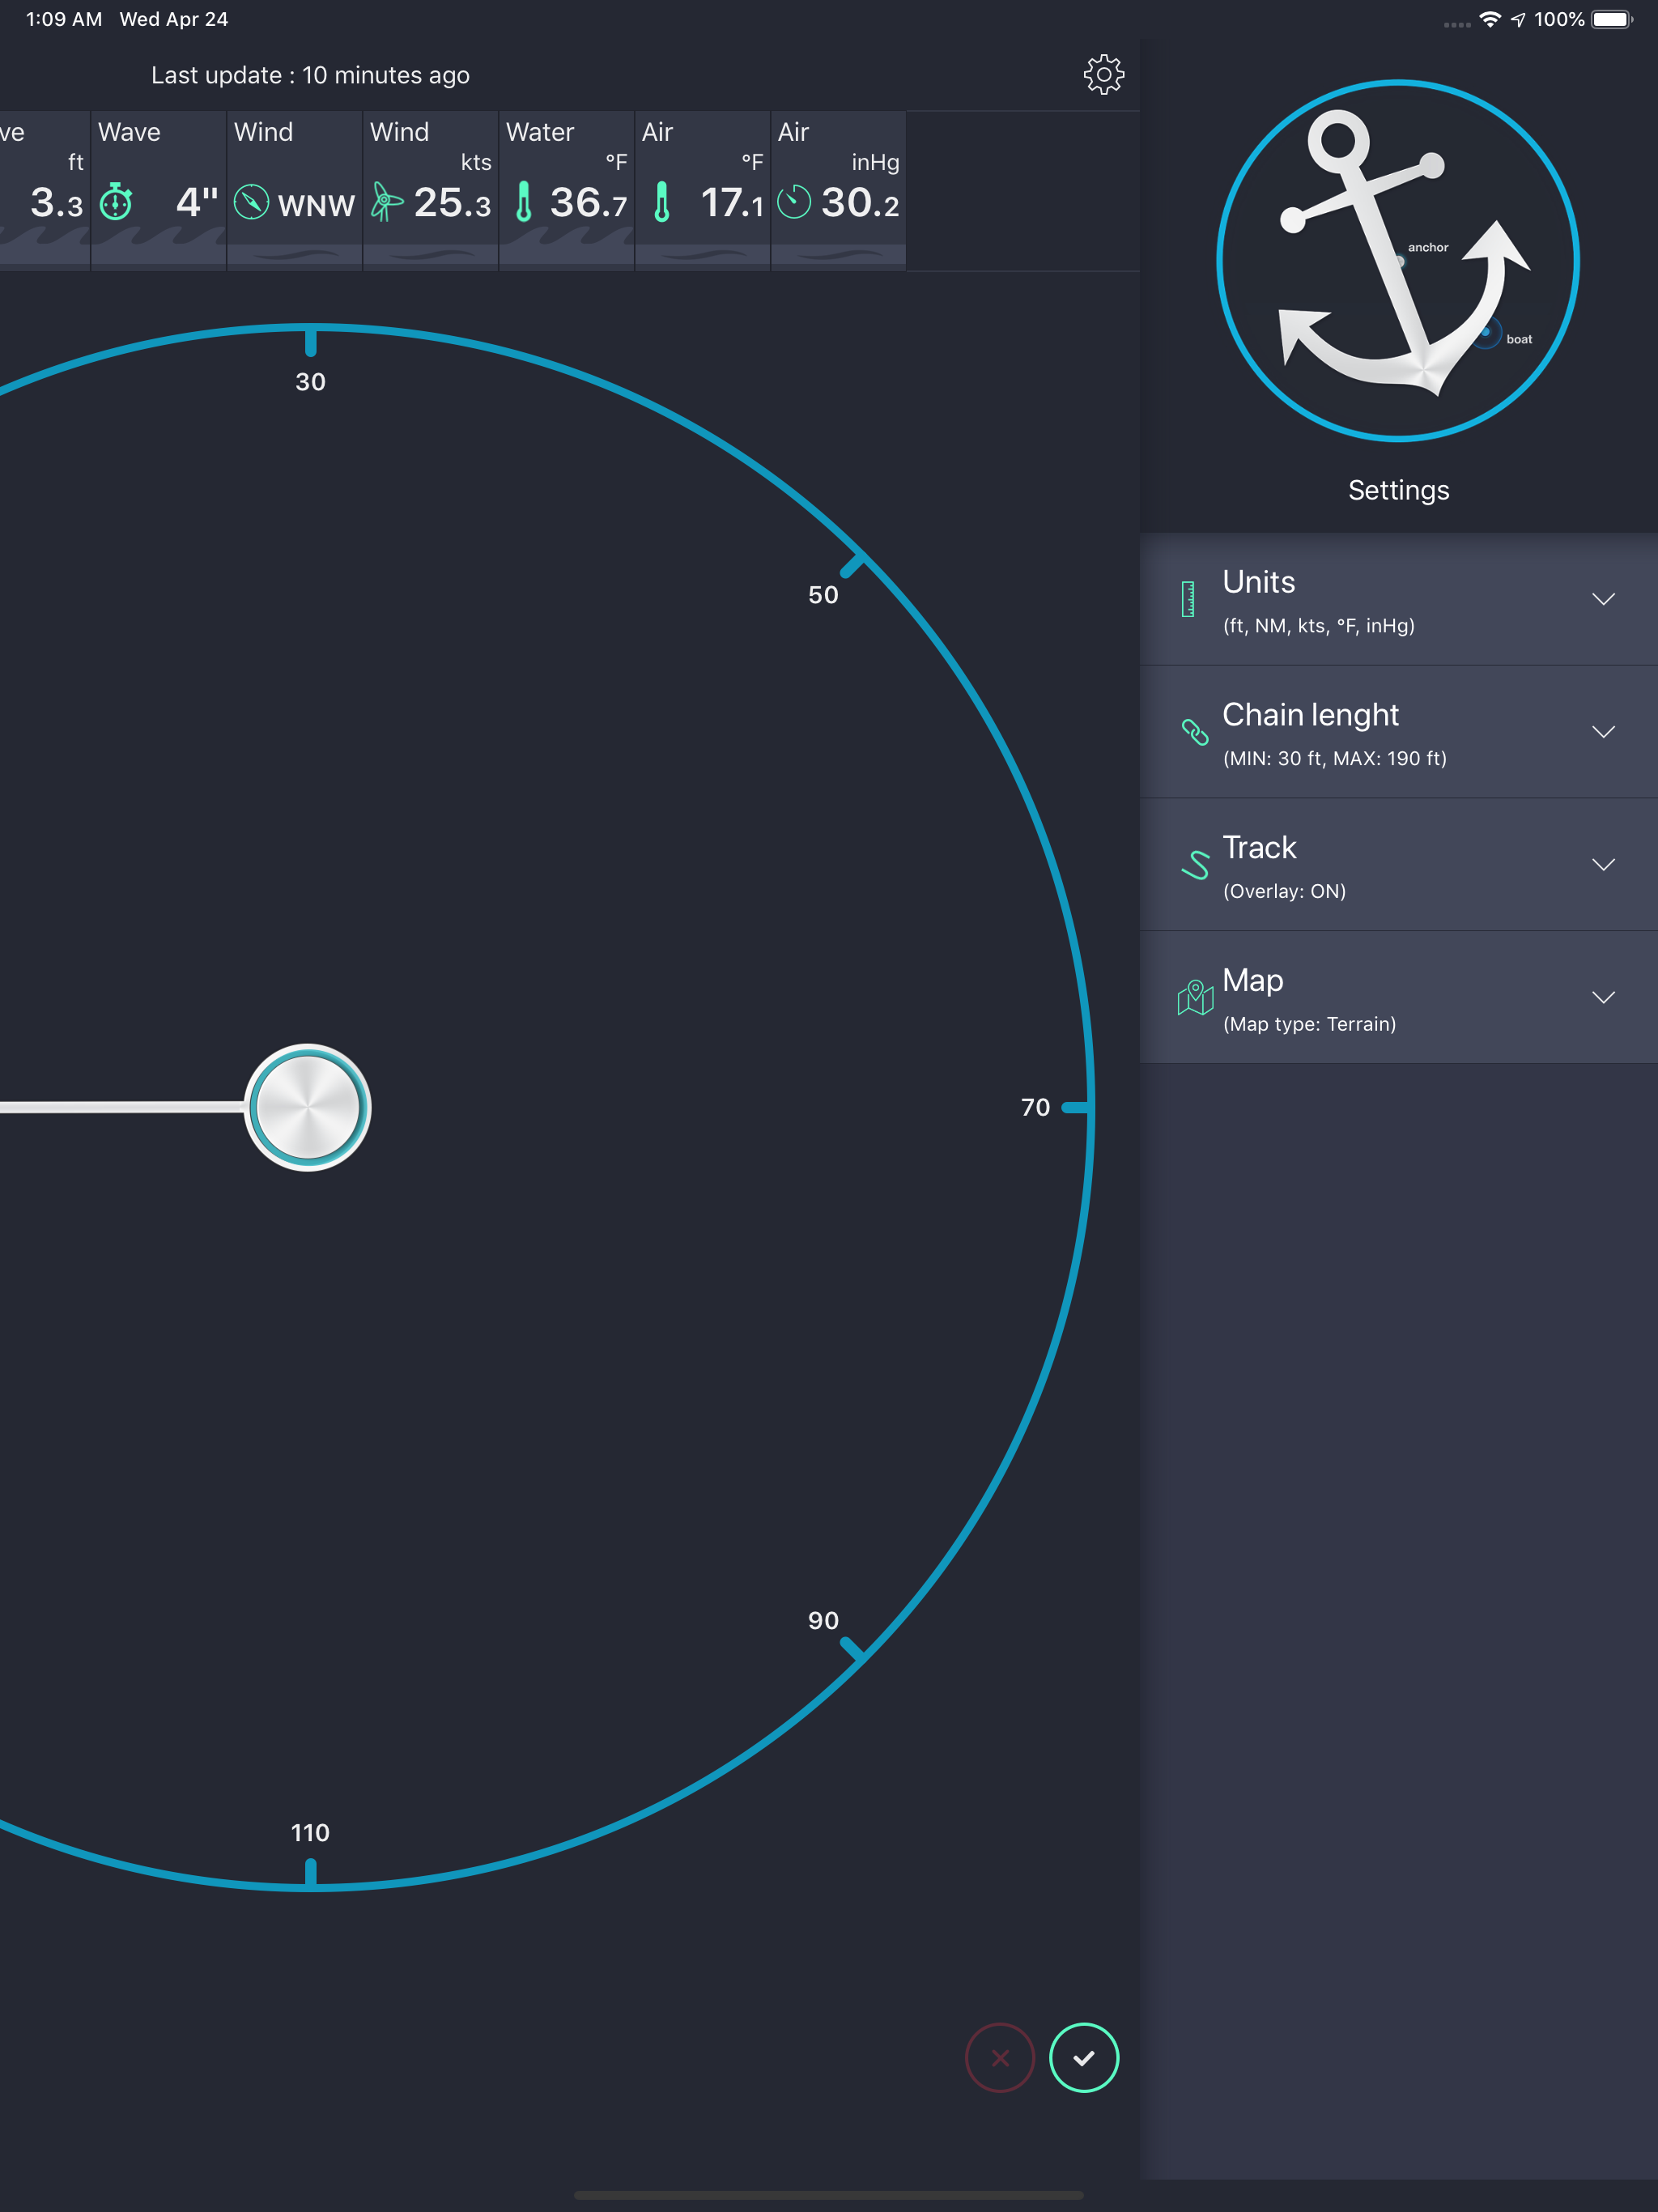The image size is (1658, 2212).
Task: Tap the Chain length link icon
Action: coord(1195,732)
